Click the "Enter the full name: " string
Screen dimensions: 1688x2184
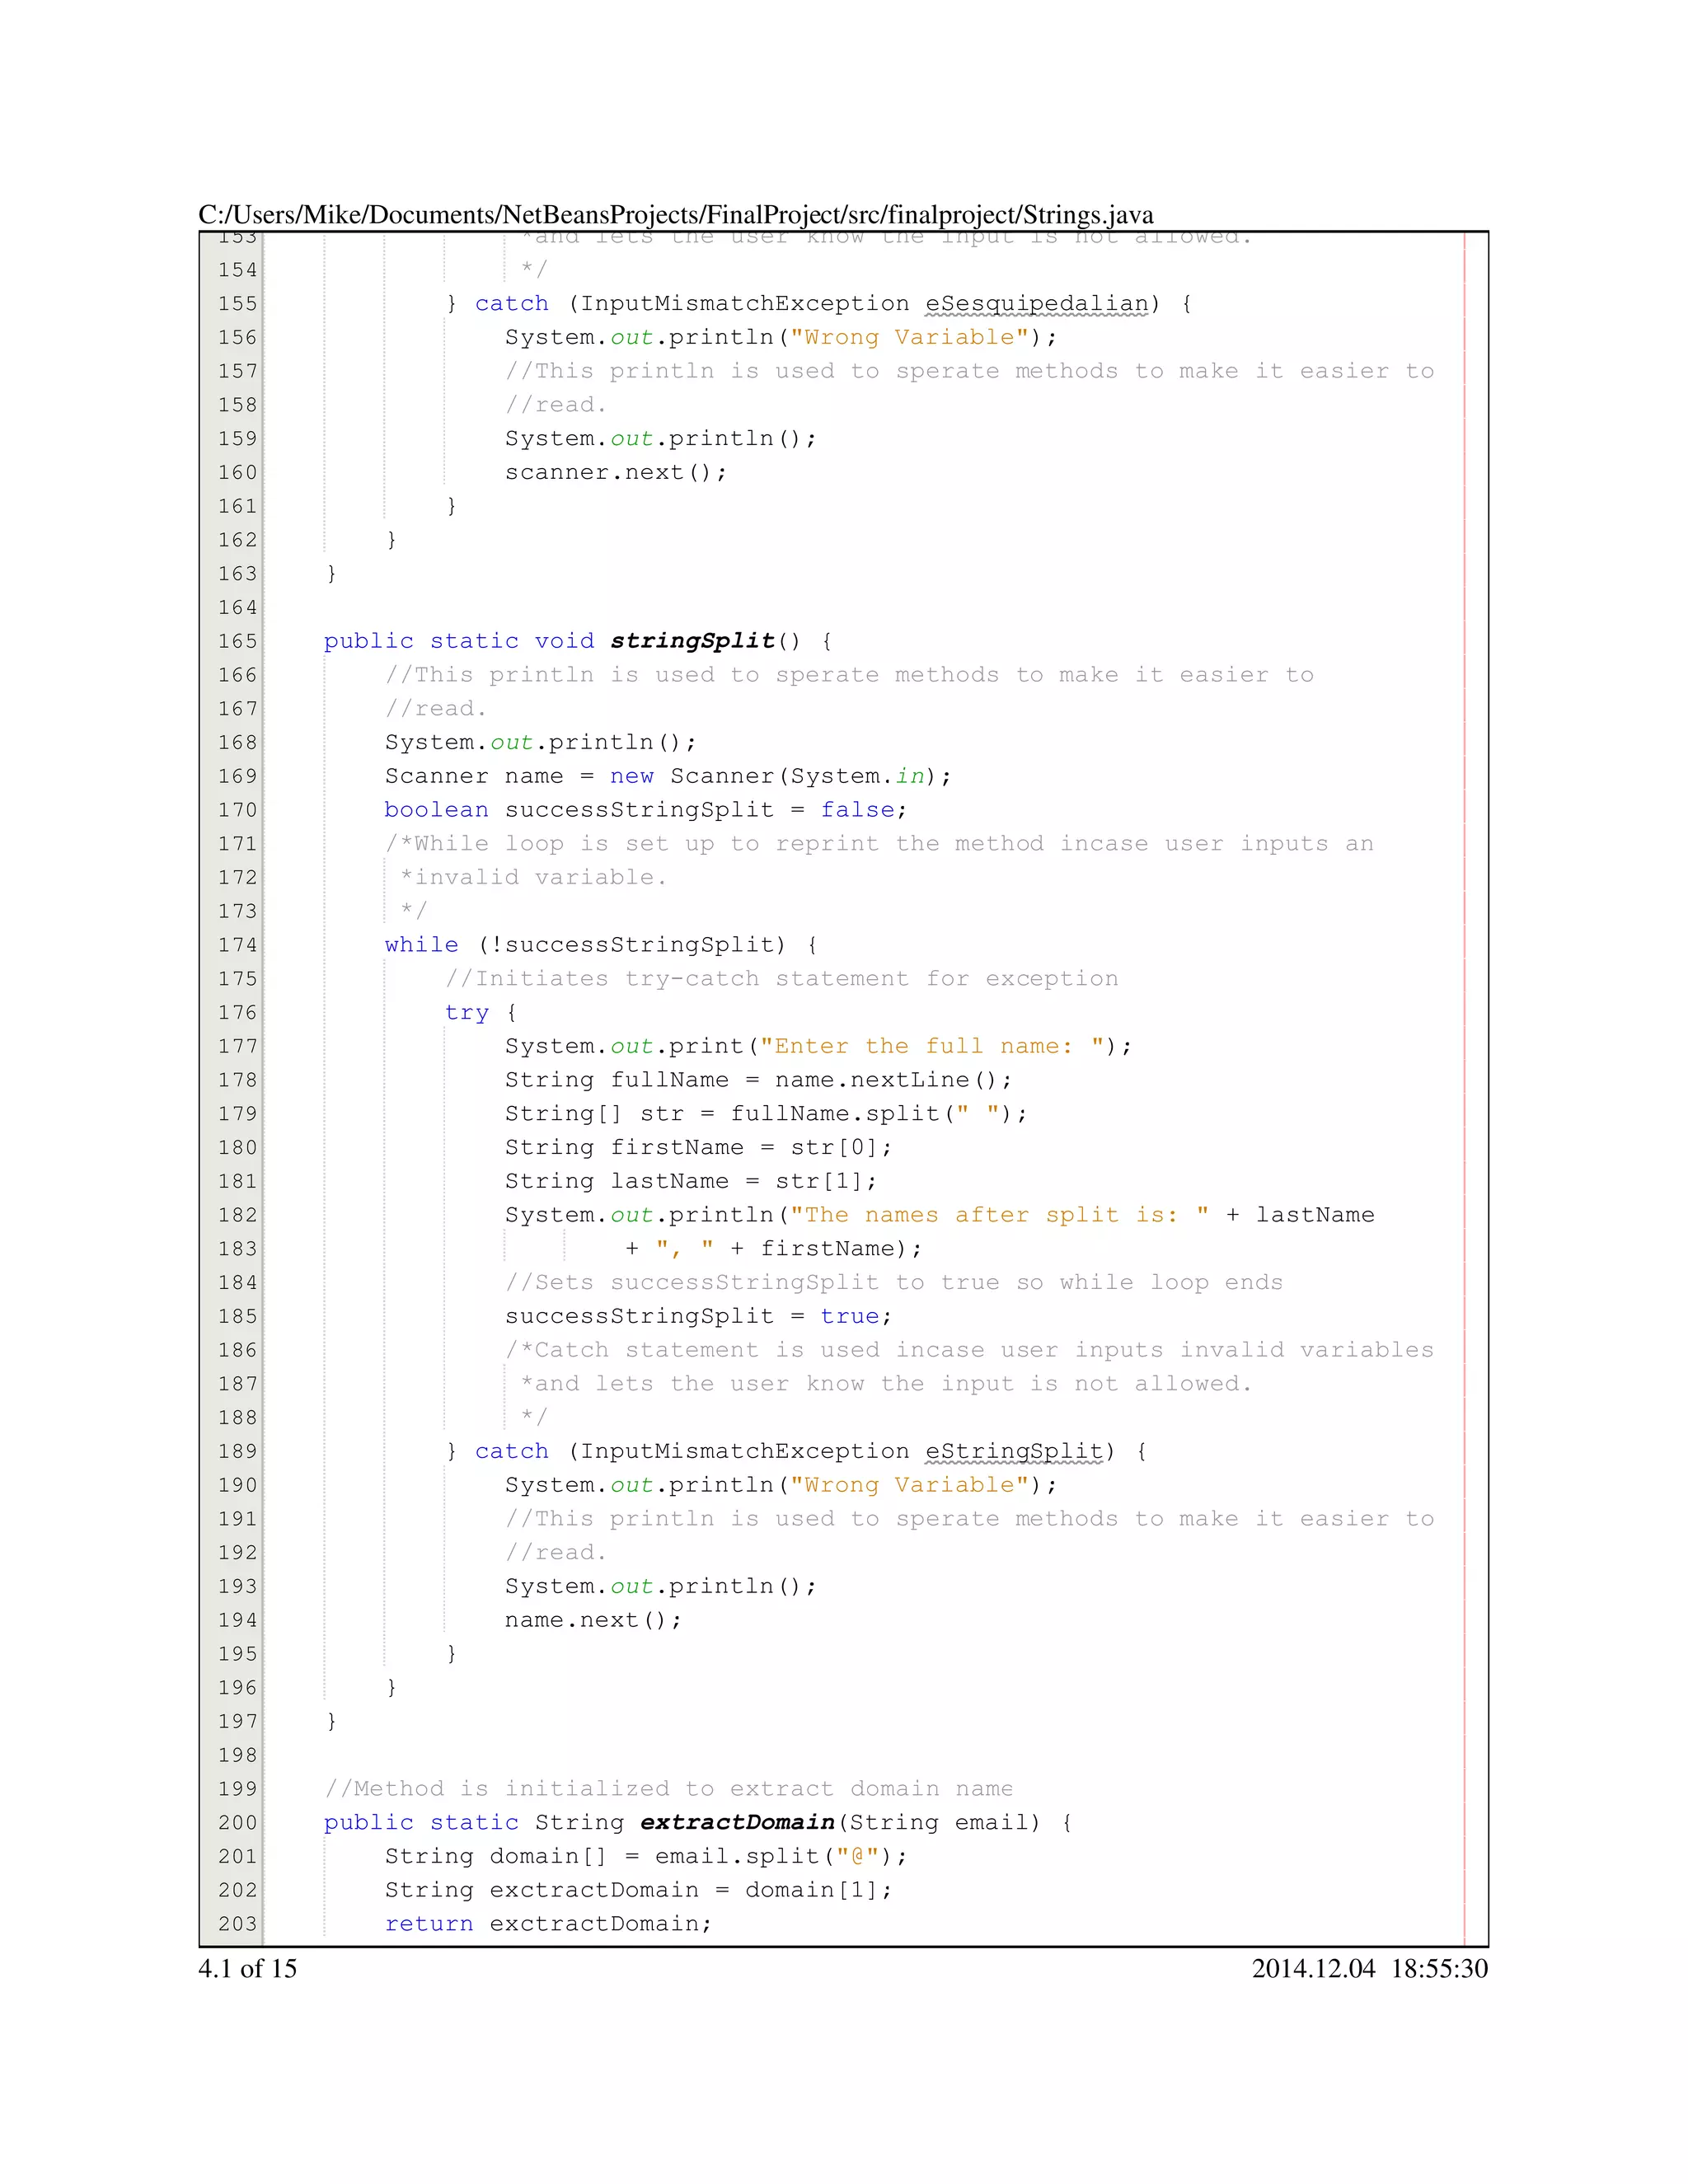(932, 1046)
